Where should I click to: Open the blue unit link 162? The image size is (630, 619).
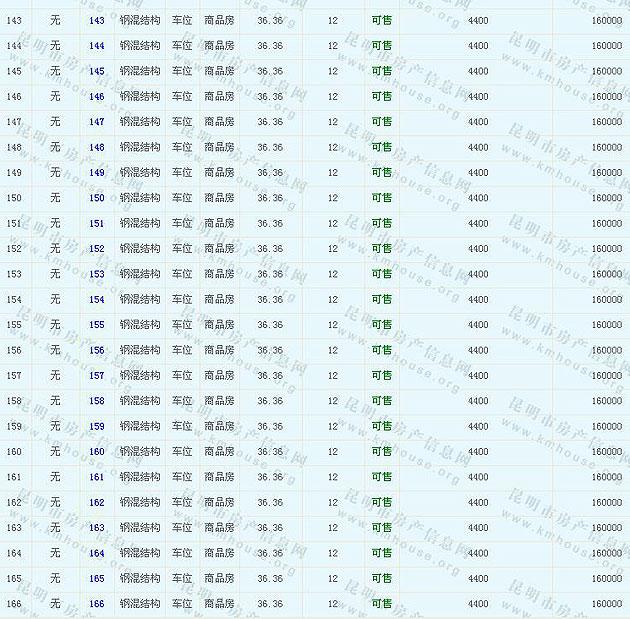96,502
